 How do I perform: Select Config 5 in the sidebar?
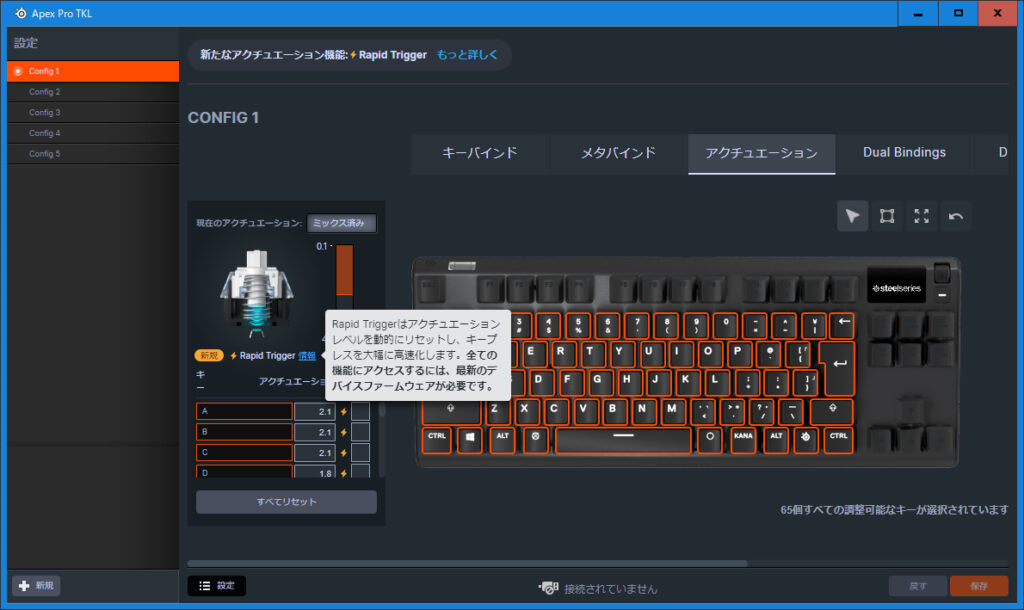93,154
